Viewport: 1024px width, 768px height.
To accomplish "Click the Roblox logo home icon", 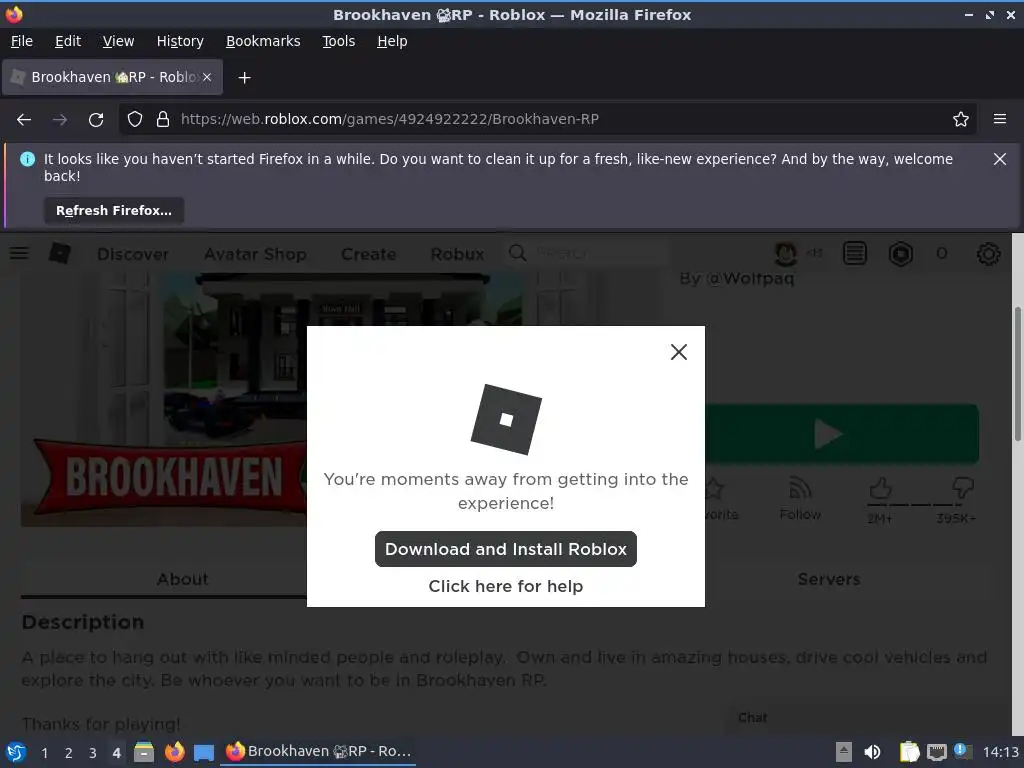I will coord(60,253).
